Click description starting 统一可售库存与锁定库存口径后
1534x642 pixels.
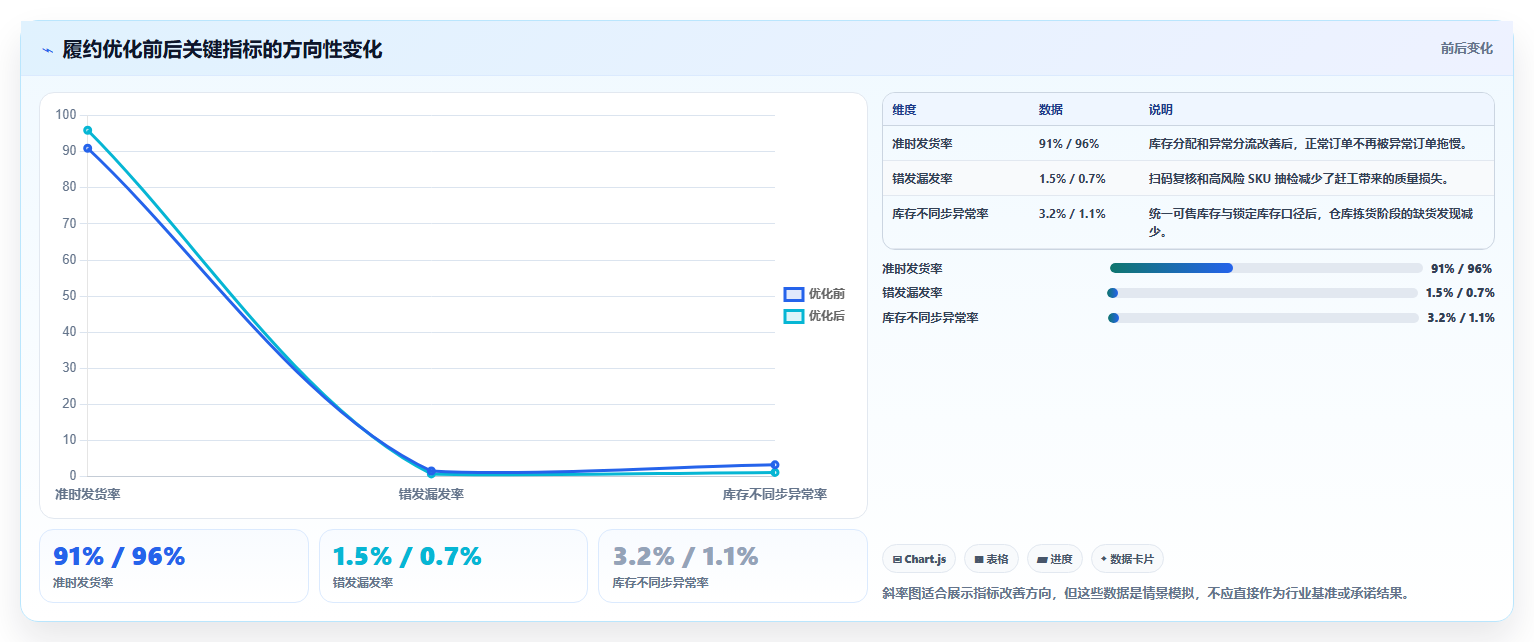pyautogui.click(x=1310, y=222)
